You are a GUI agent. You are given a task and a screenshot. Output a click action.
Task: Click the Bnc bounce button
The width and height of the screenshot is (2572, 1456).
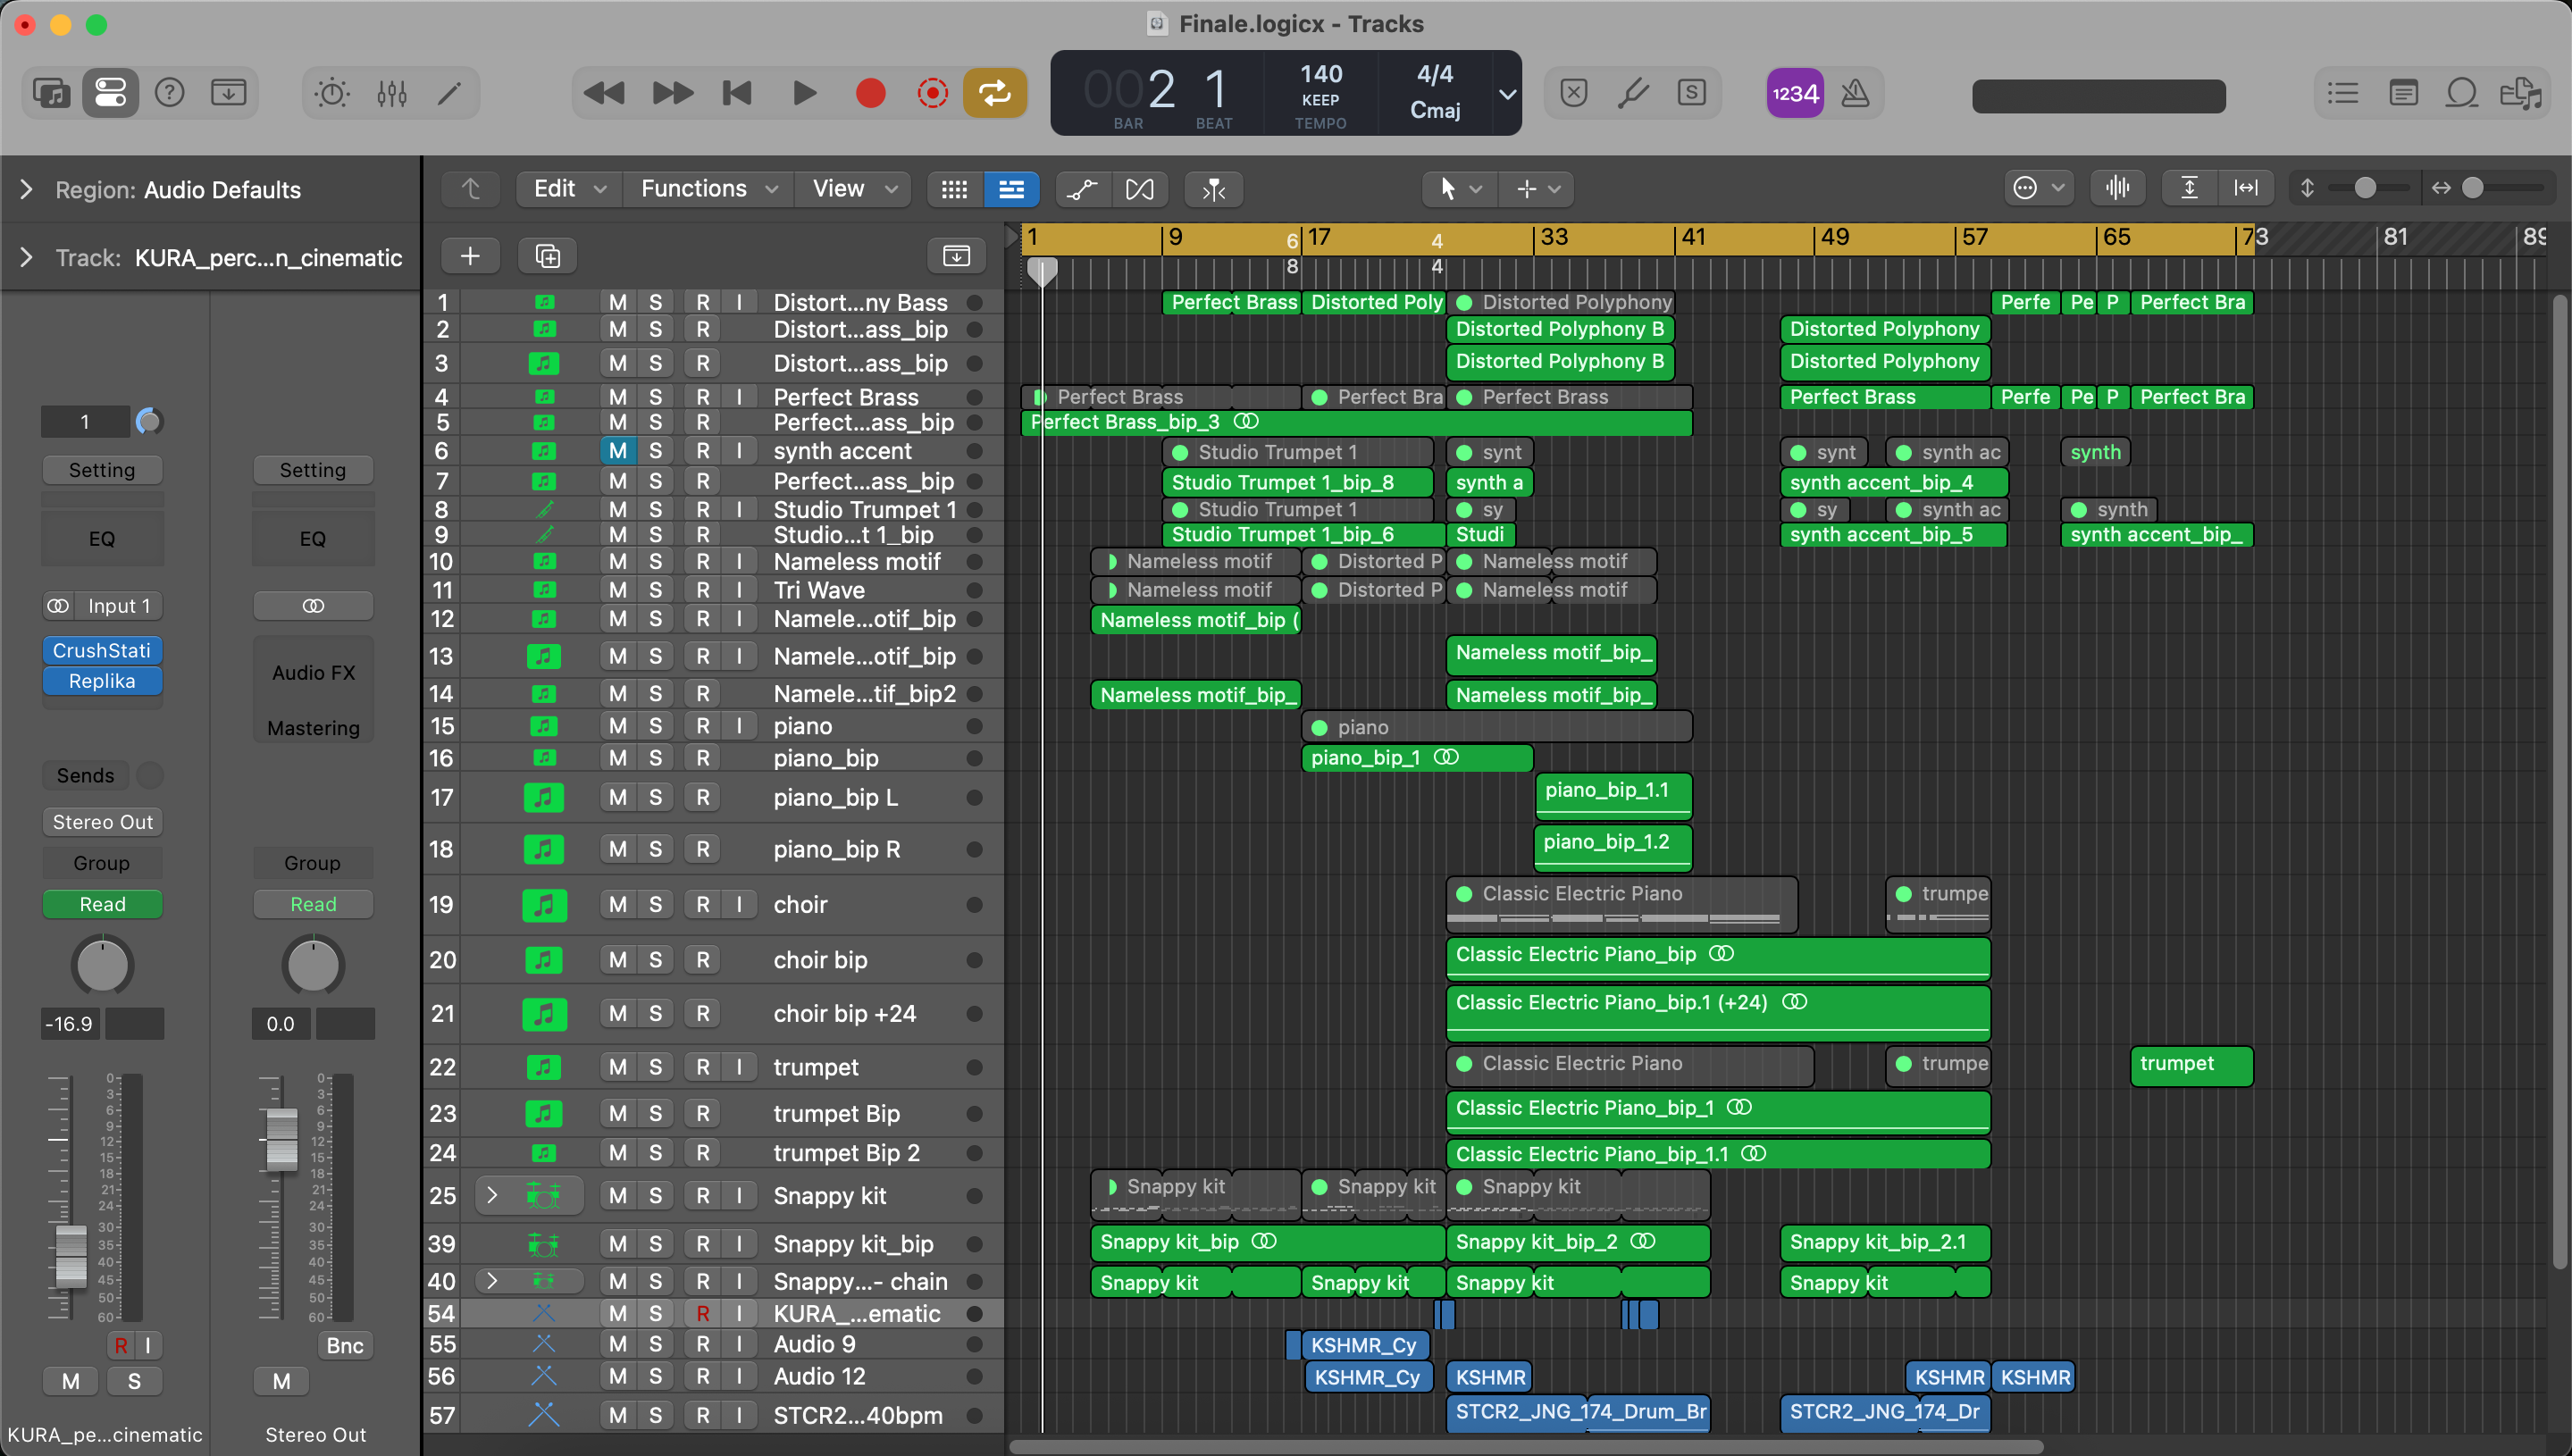(x=344, y=1345)
